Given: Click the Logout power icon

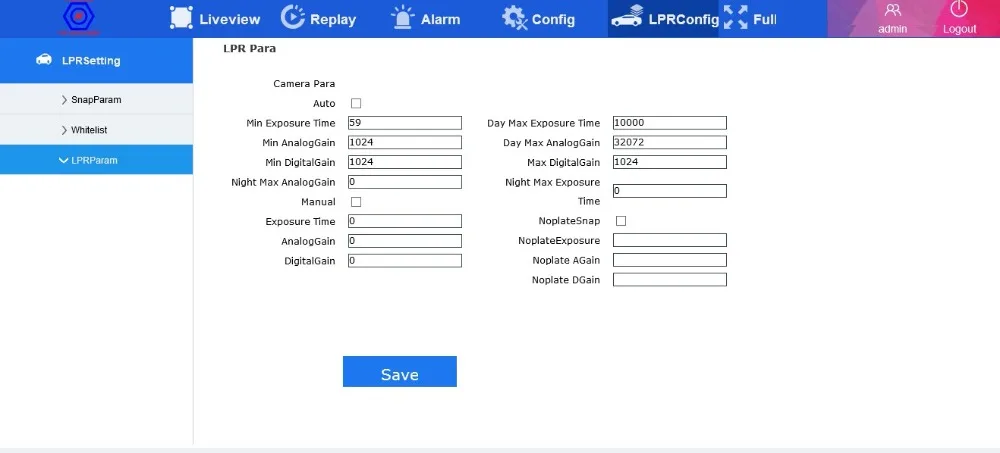Looking at the screenshot, I should tap(959, 9).
